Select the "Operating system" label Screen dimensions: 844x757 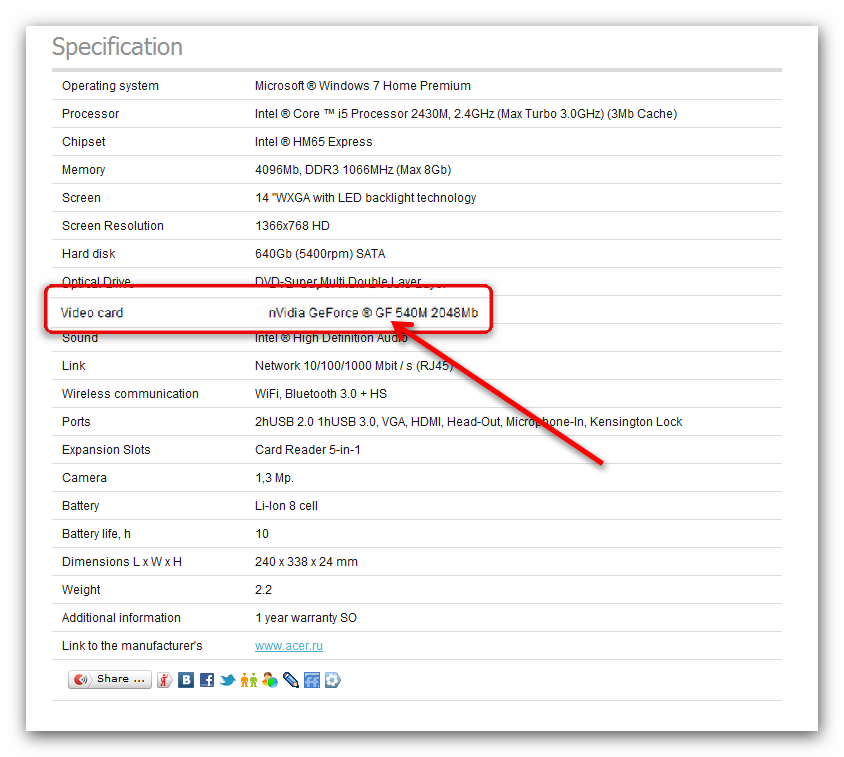coord(110,86)
